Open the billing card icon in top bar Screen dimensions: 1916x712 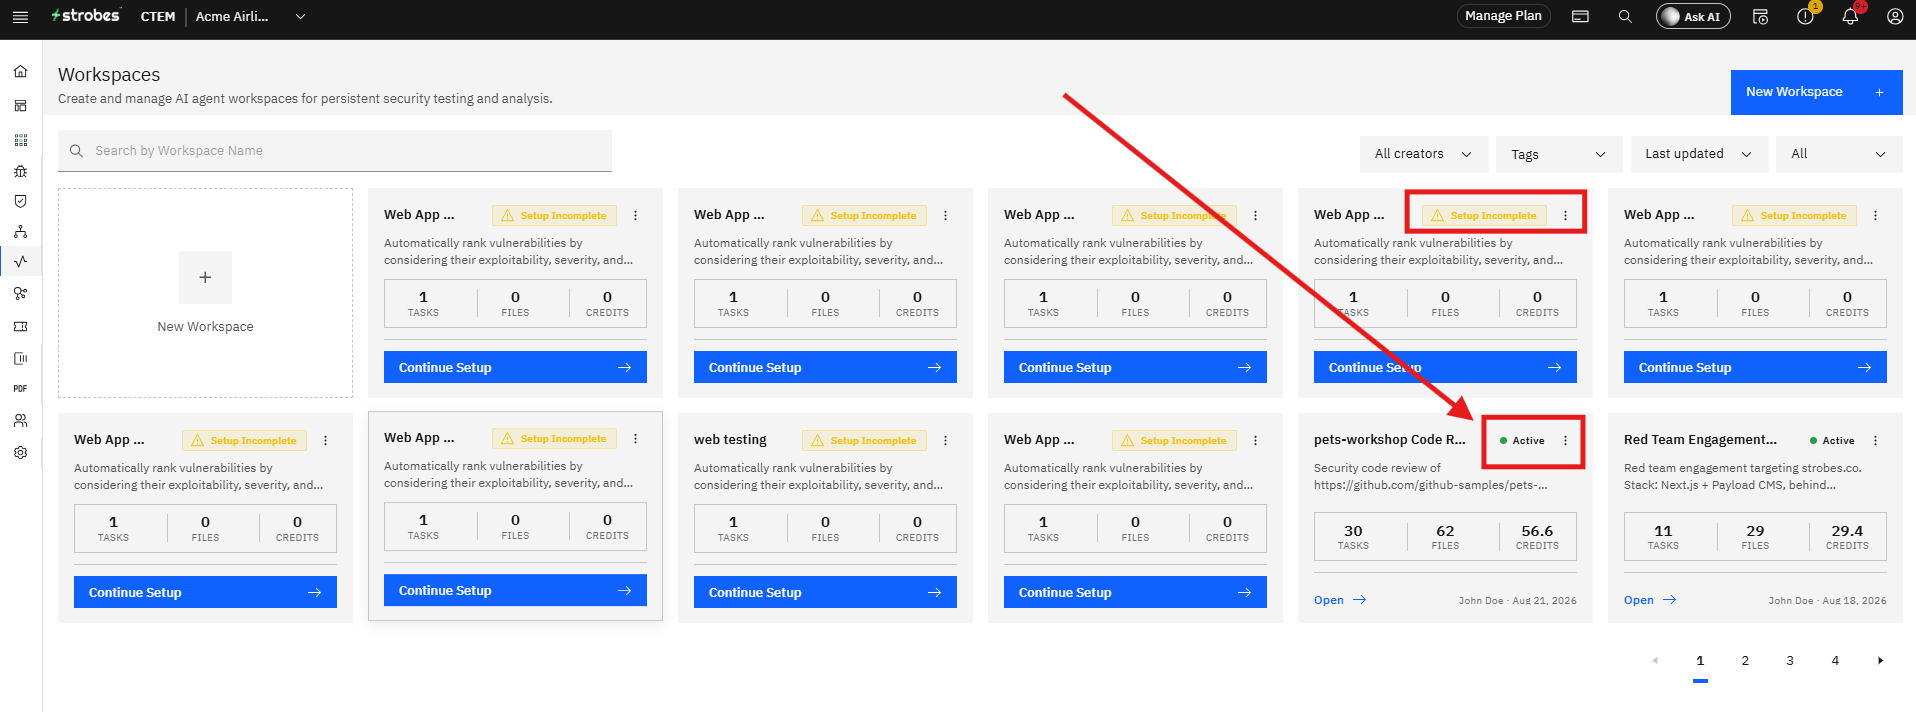[x=1580, y=16]
